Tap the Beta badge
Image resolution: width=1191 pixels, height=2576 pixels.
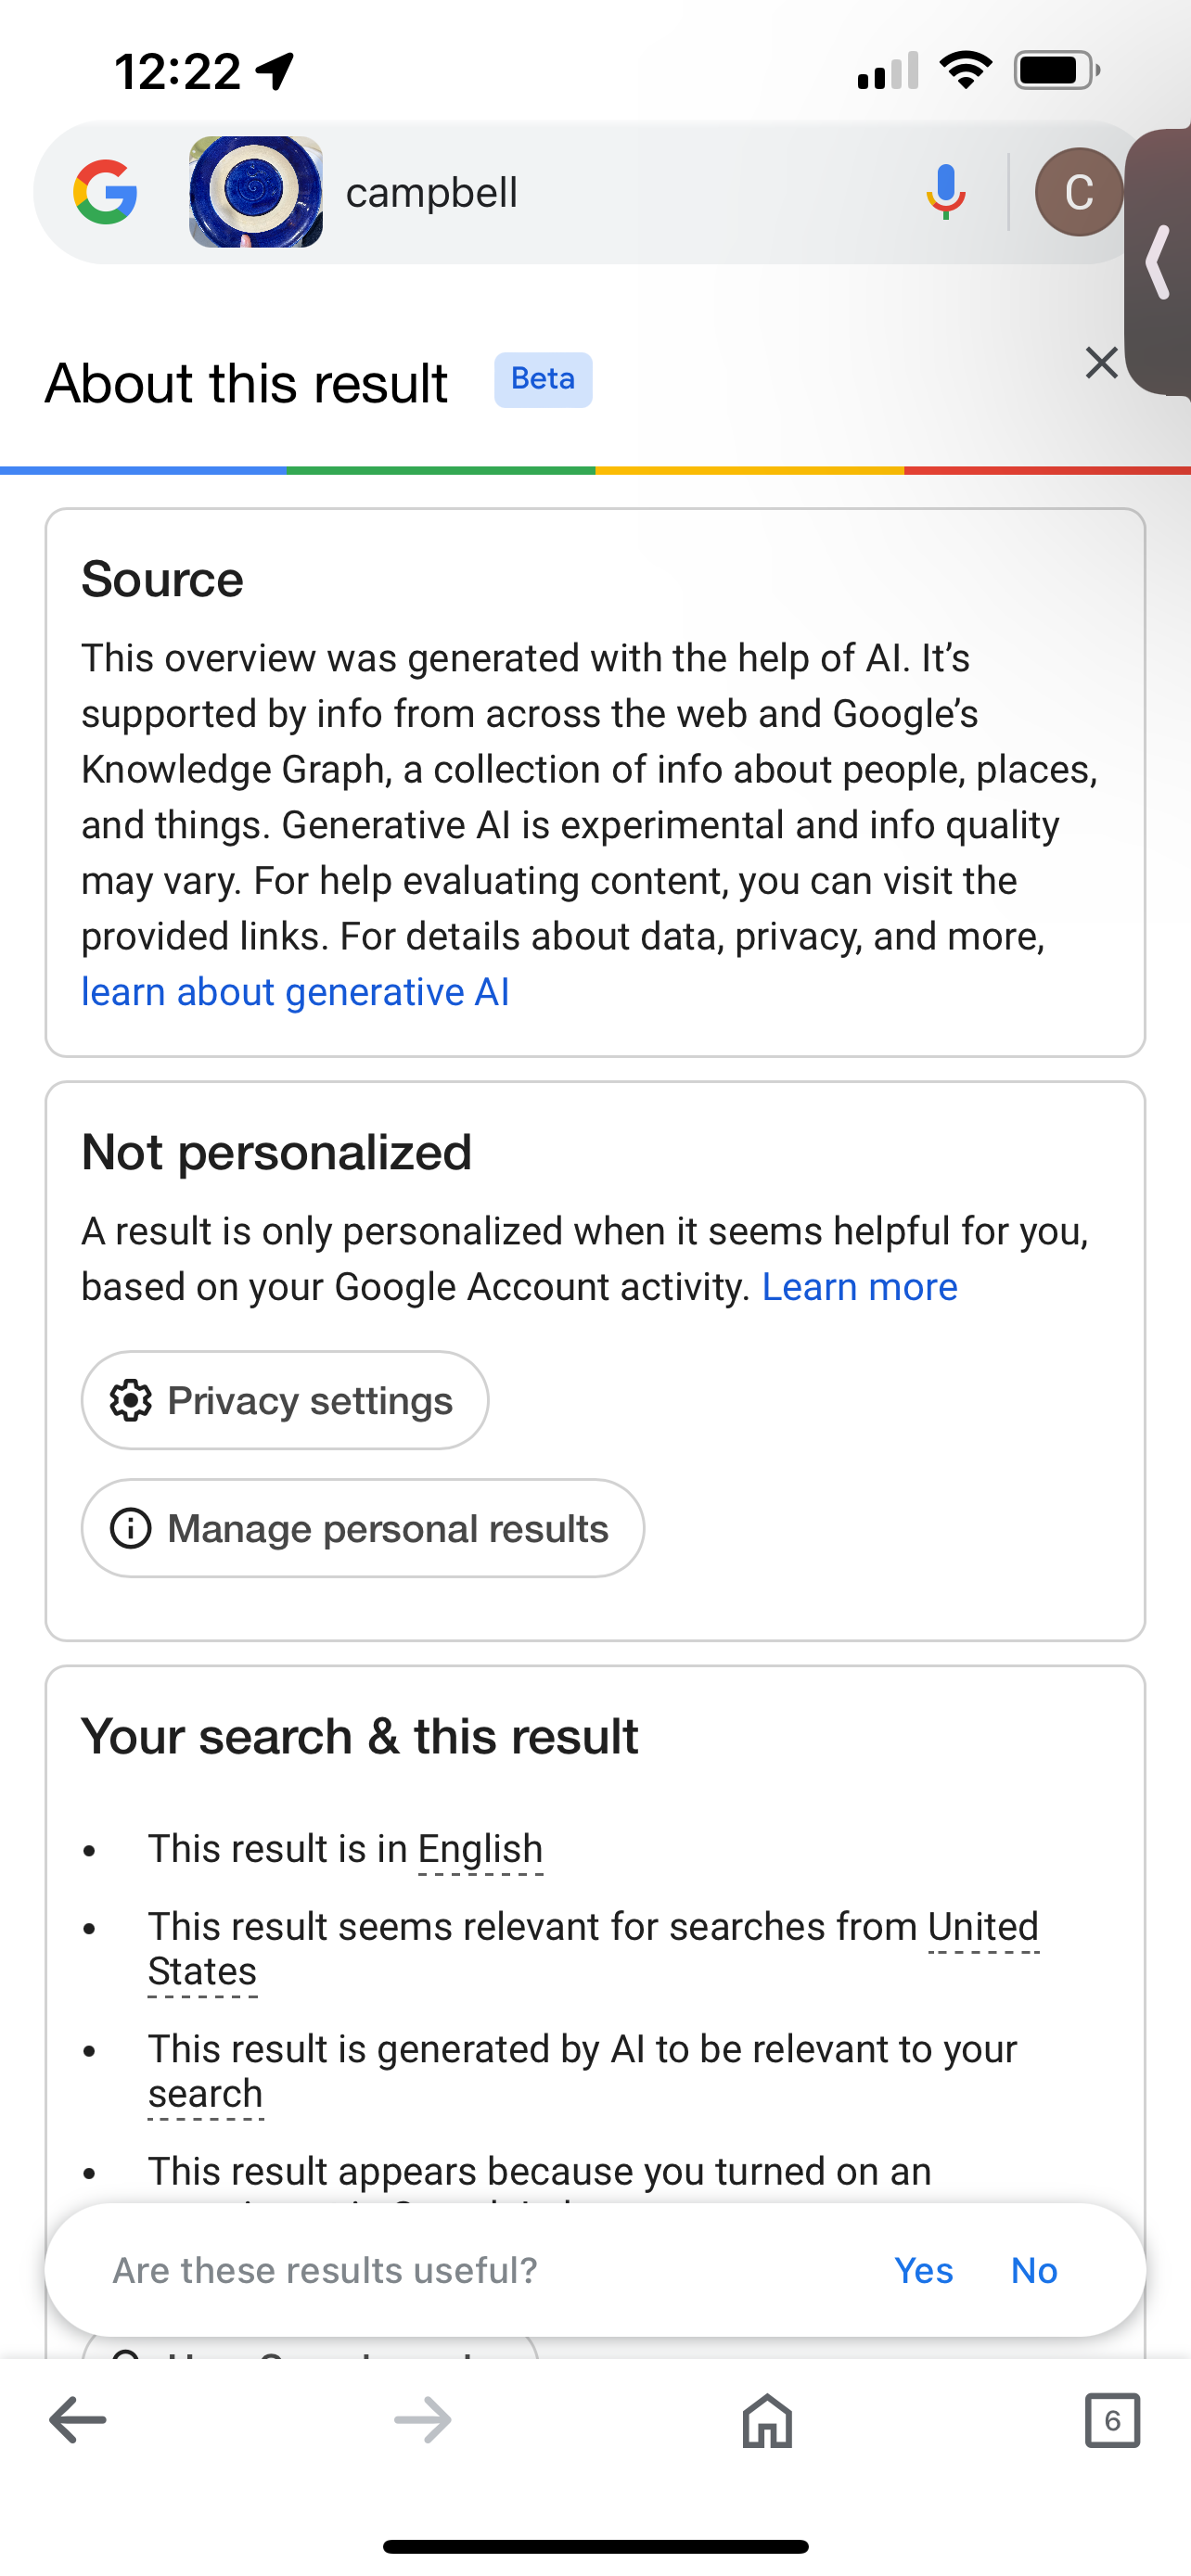click(543, 380)
